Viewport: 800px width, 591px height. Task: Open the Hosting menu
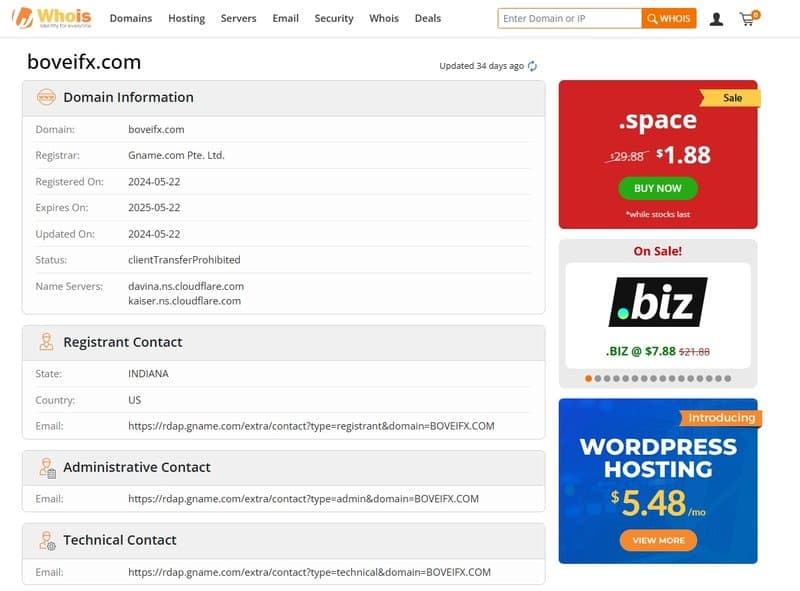tap(186, 18)
